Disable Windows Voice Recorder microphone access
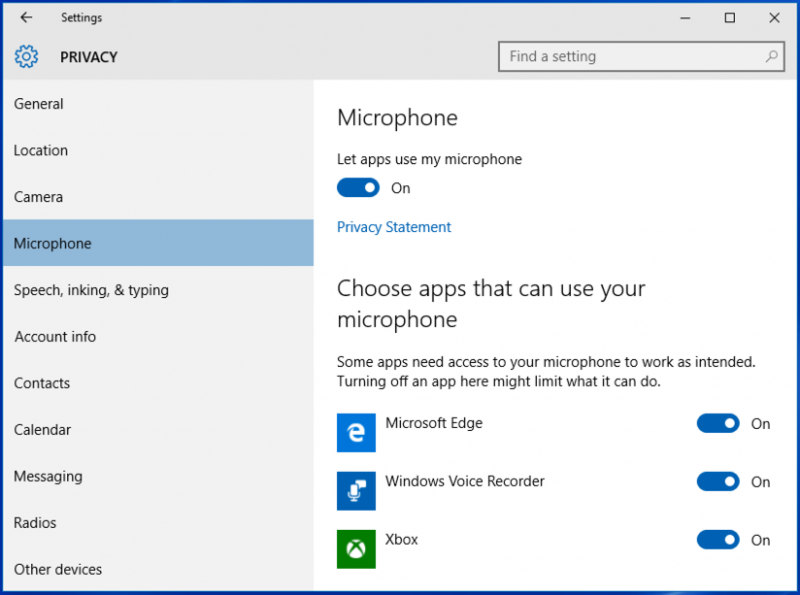Screen dimensions: 800x595 coord(718,481)
